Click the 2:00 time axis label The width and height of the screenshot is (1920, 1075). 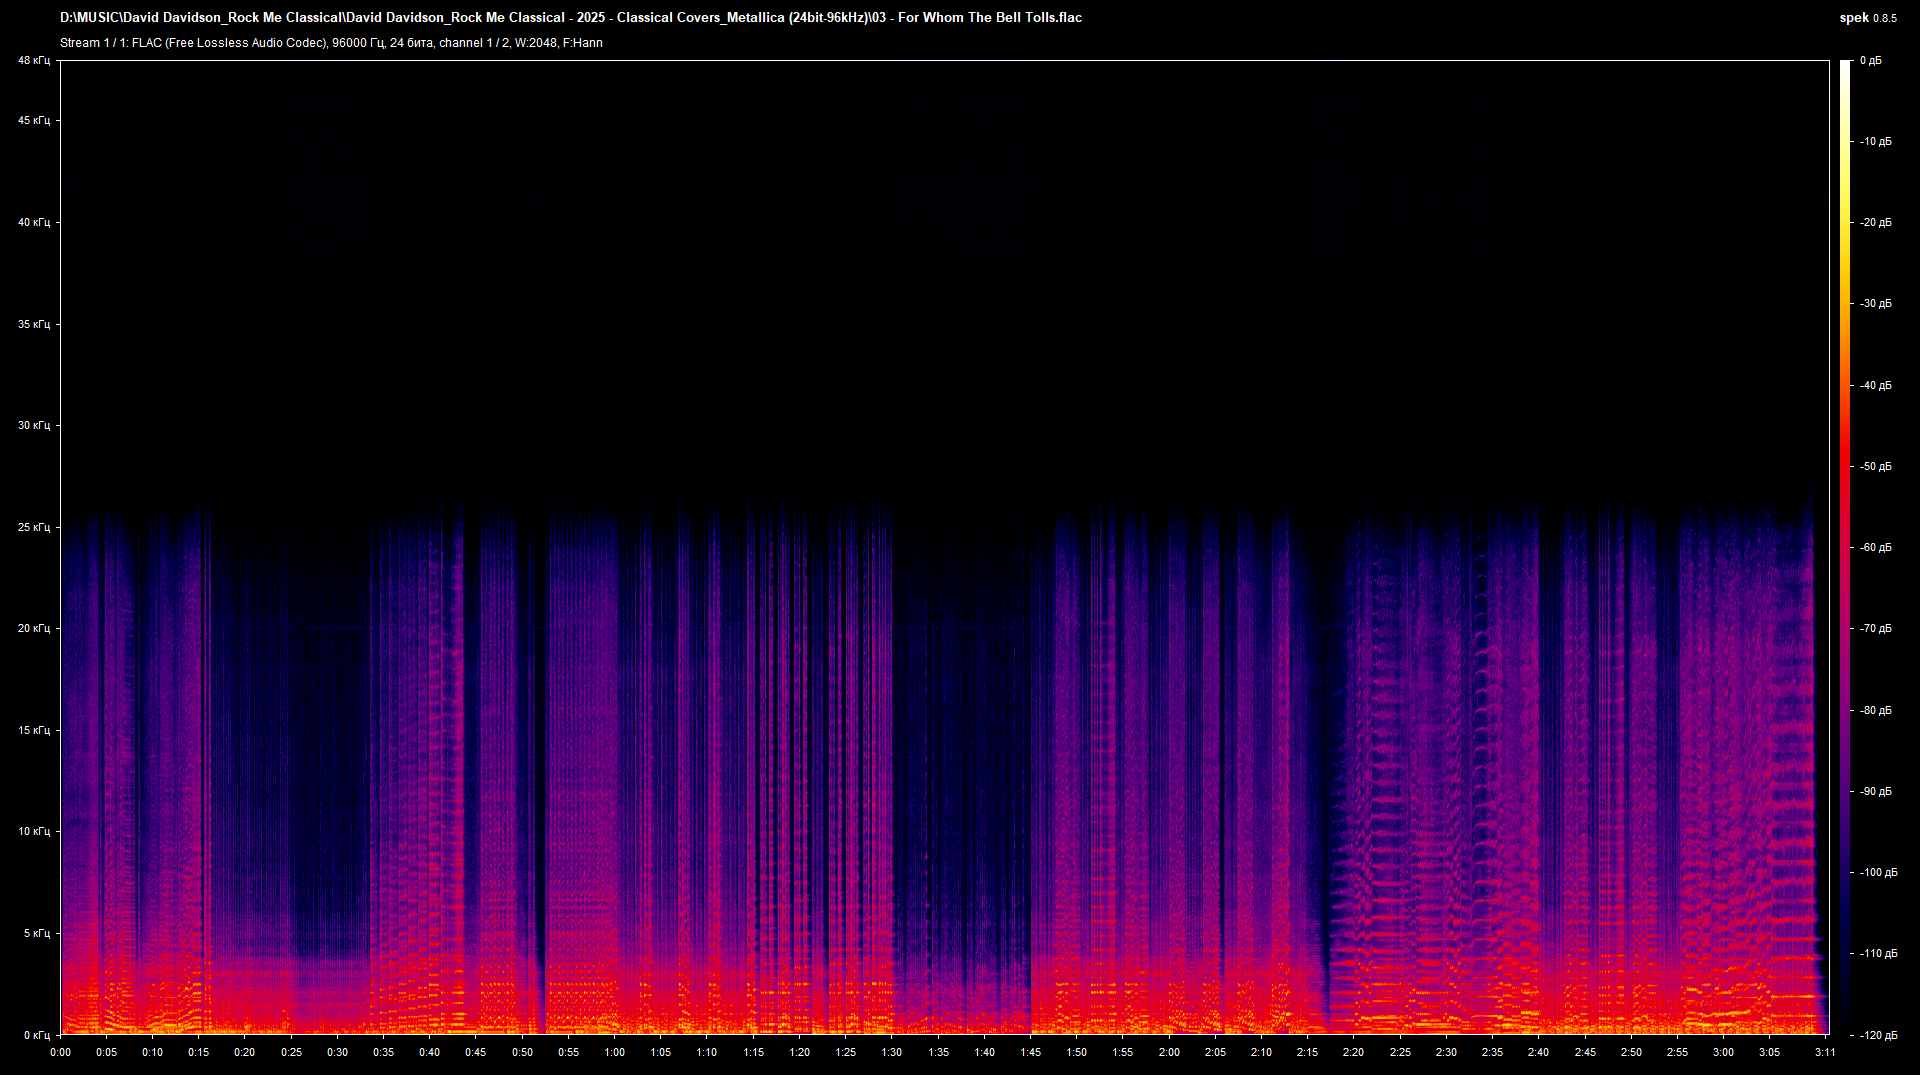coord(1169,1052)
